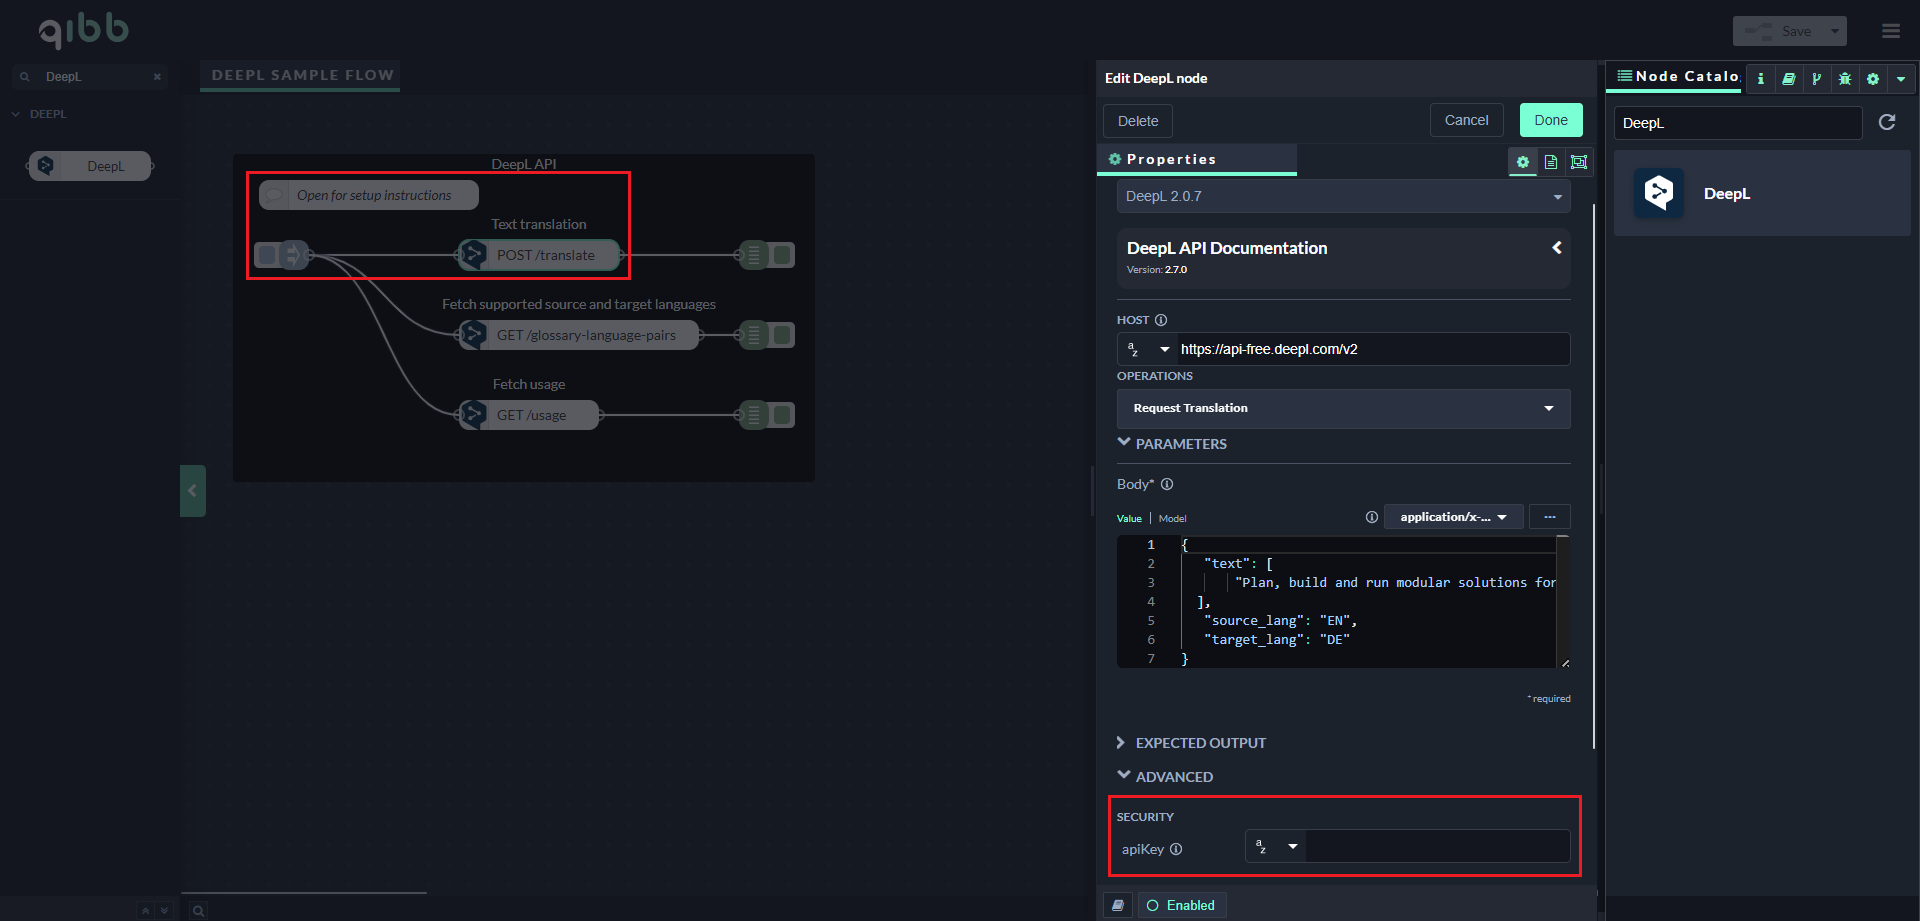Clear the DeepL palette search filter
The image size is (1920, 921).
(157, 77)
